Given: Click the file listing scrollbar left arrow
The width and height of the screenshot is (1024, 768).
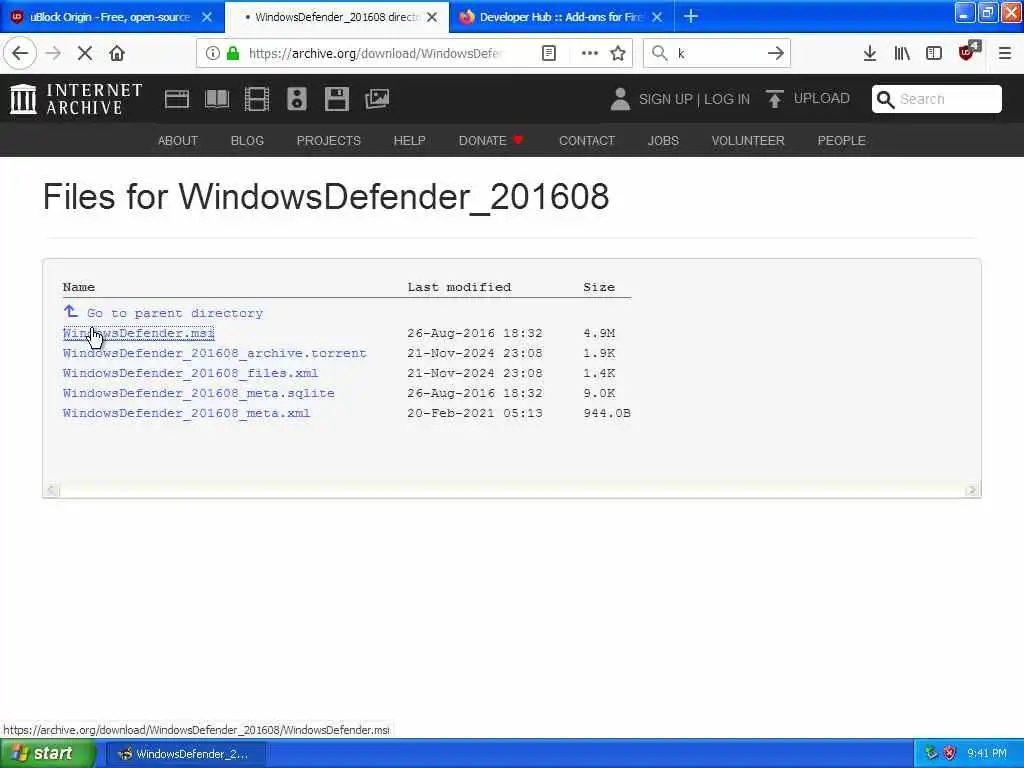Looking at the screenshot, I should tap(52, 490).
